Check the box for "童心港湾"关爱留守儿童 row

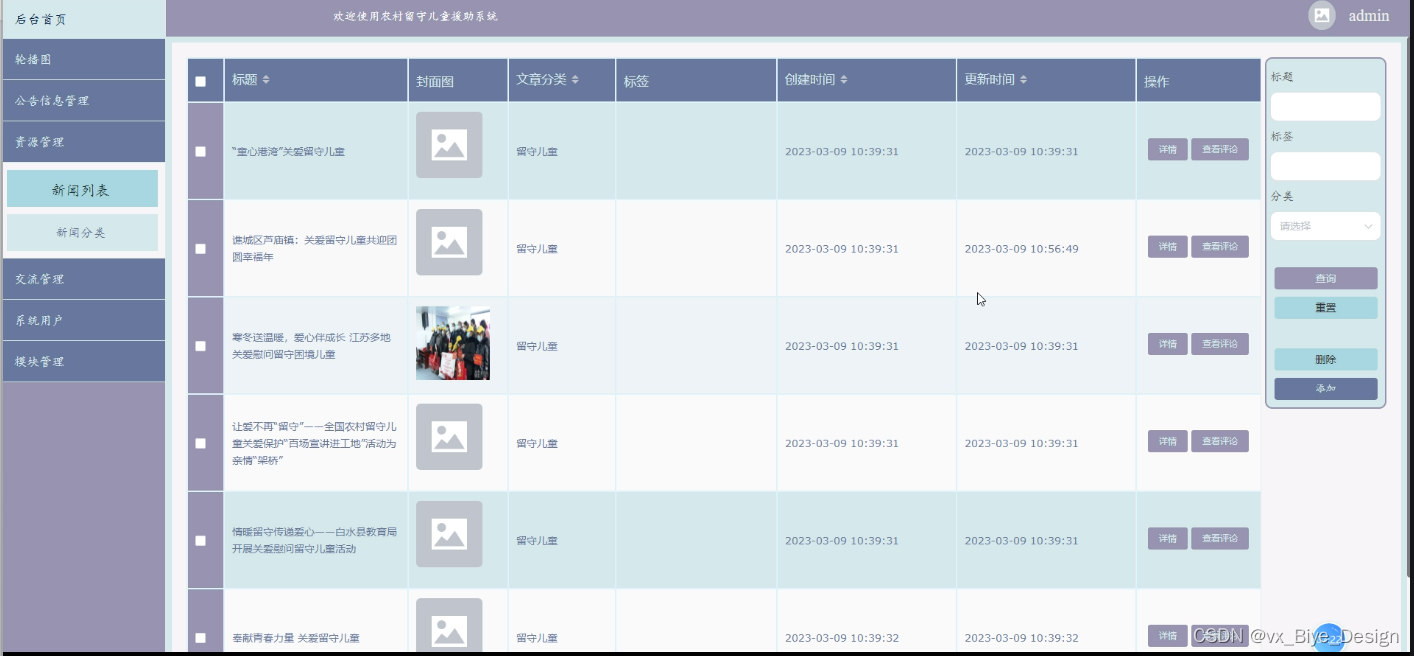pos(200,151)
